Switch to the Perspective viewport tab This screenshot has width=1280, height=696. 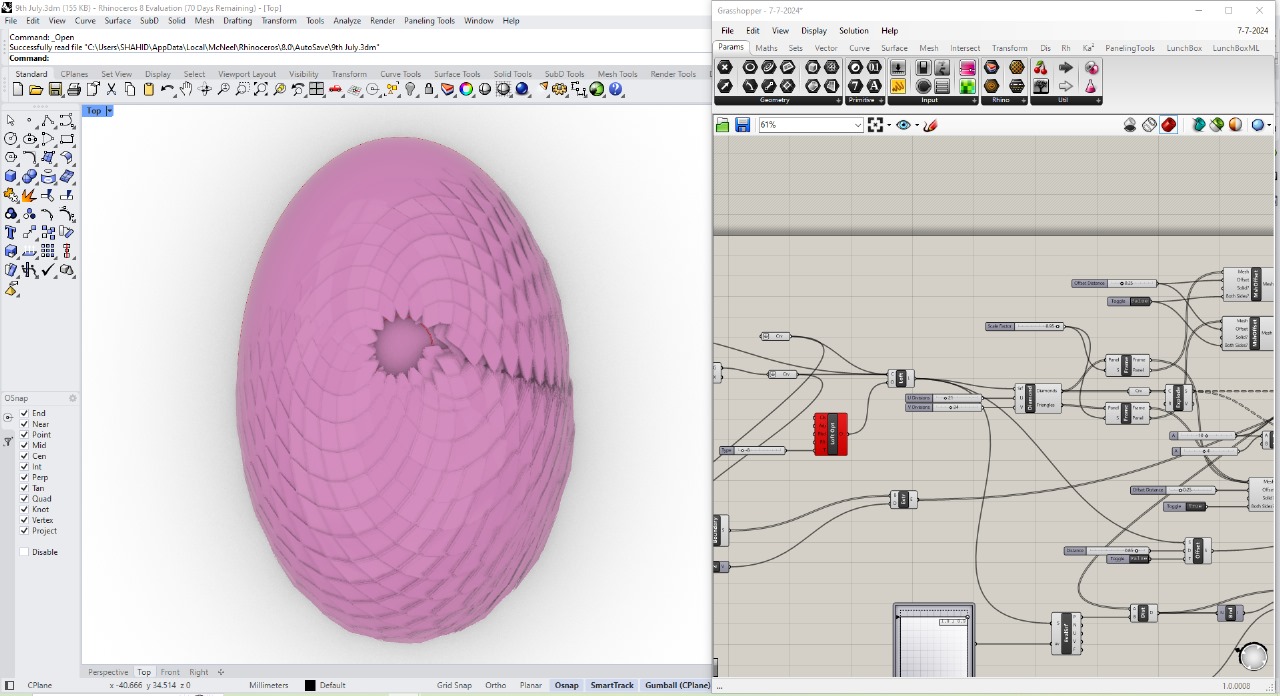(x=108, y=672)
